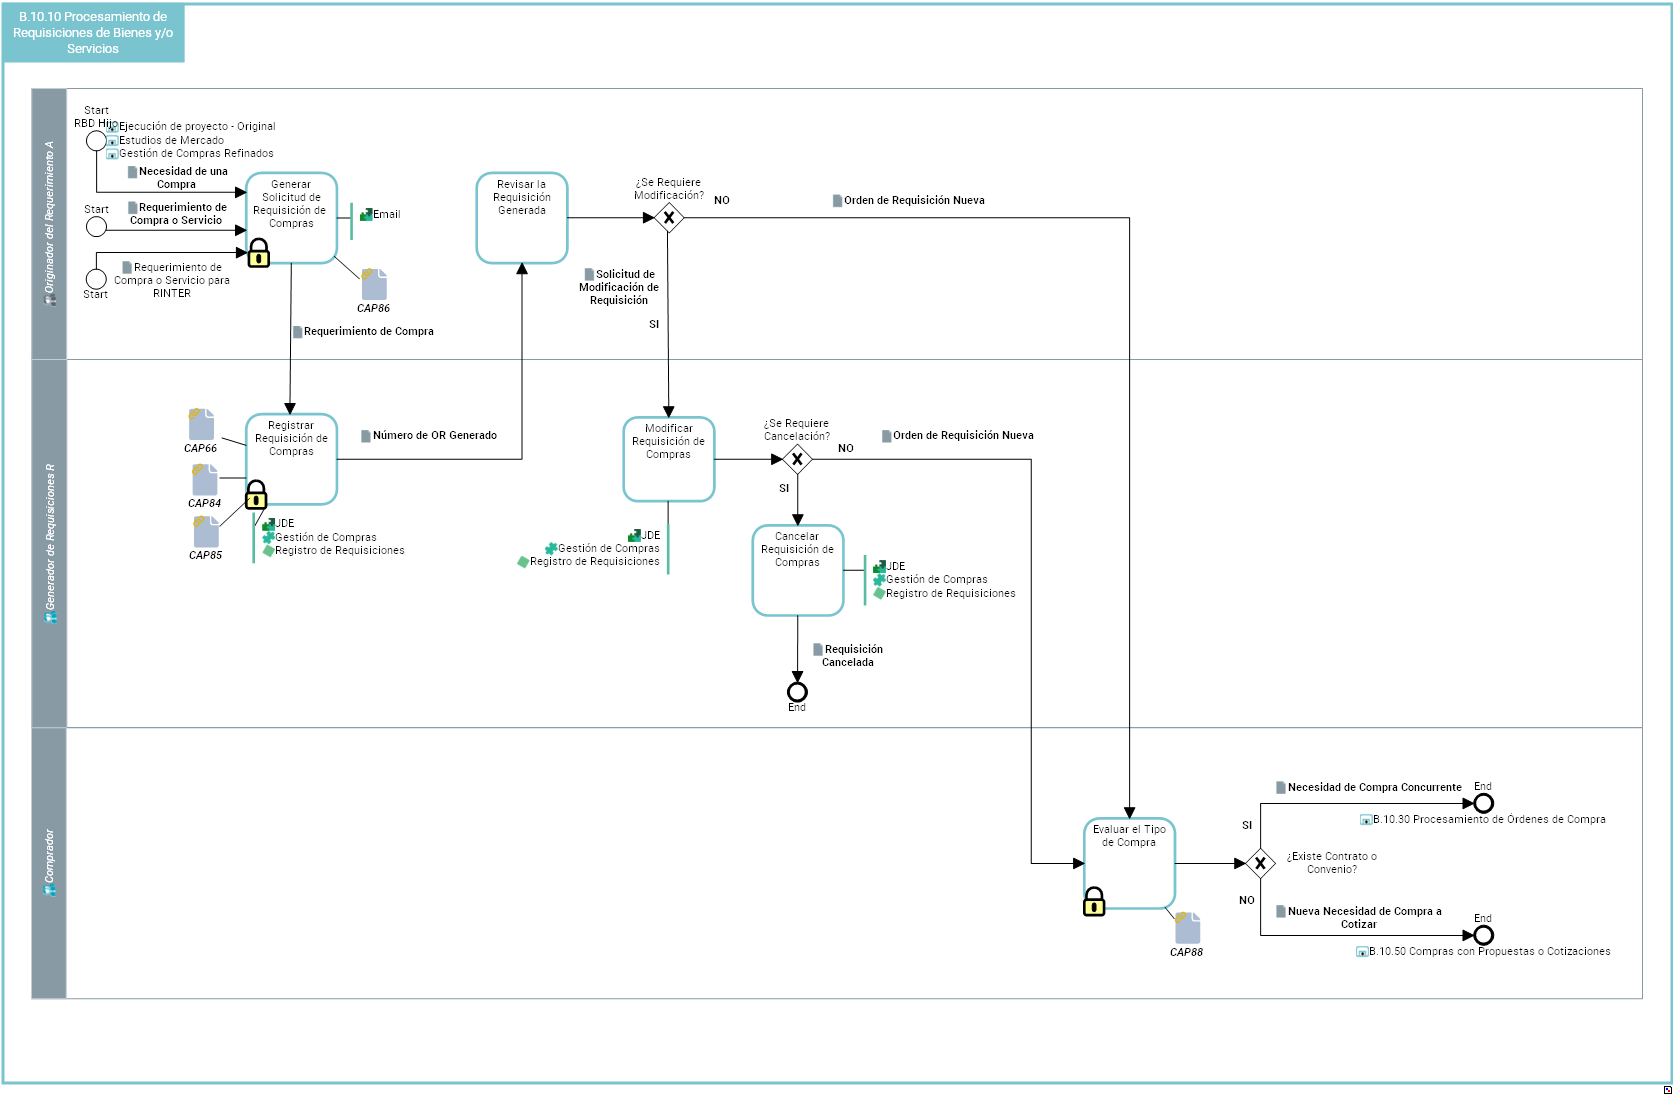The width and height of the screenshot is (1673, 1095).
Task: Open Cancelar Requisición de Compras task
Action: tap(798, 570)
